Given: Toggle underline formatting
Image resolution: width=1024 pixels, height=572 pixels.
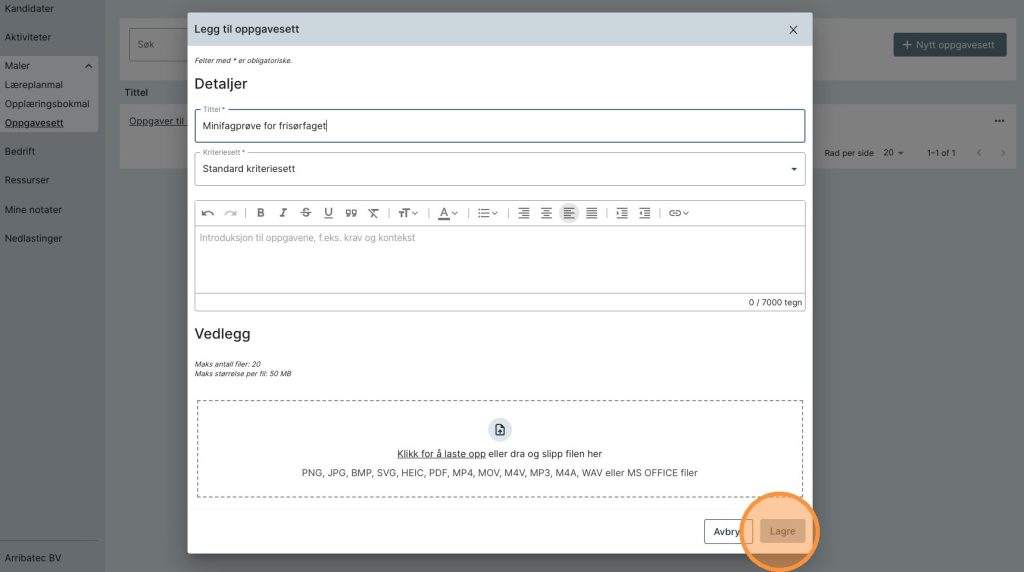Looking at the screenshot, I should pos(328,213).
